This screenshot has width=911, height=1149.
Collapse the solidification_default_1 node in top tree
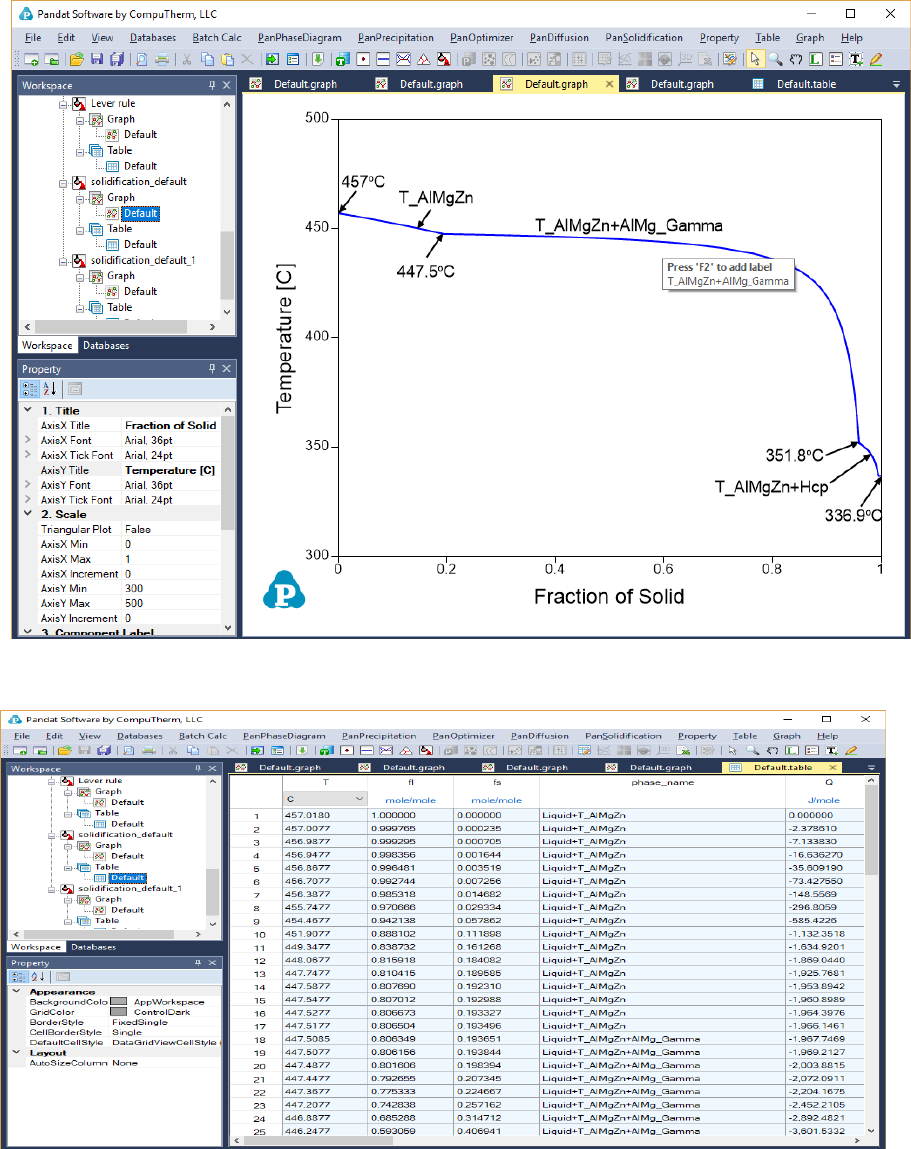pyautogui.click(x=64, y=261)
